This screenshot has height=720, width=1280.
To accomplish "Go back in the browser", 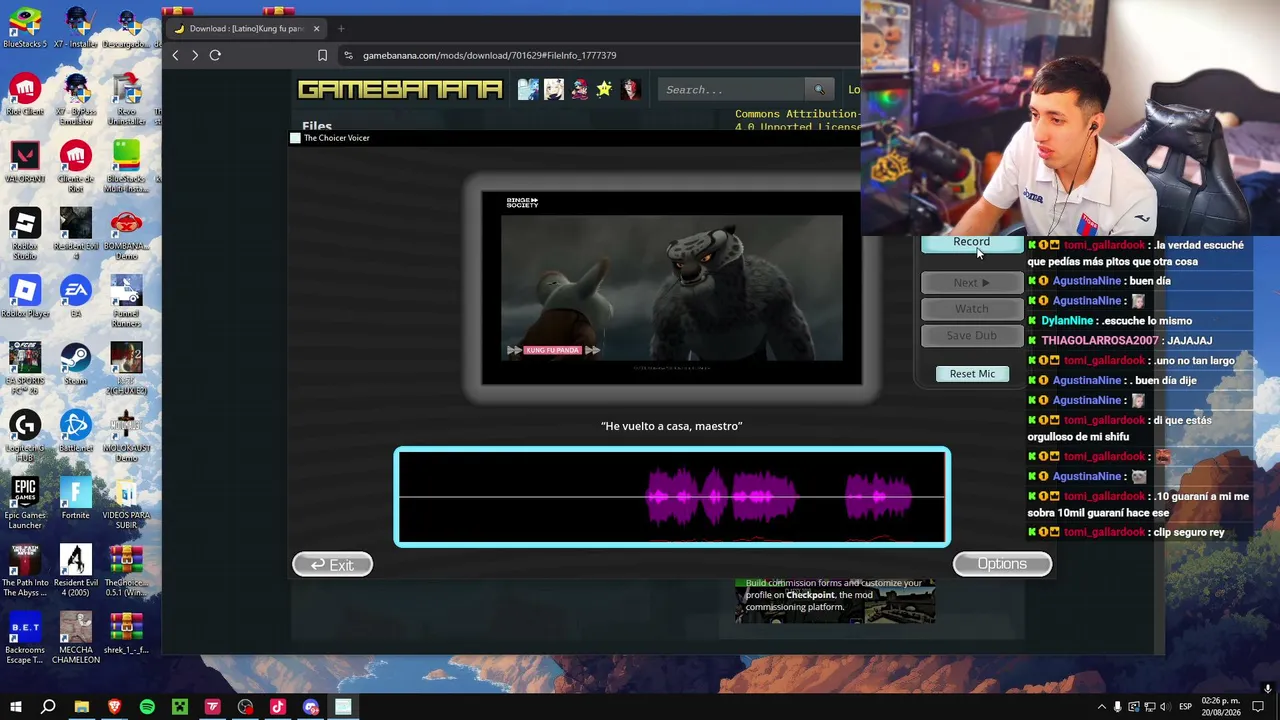I will click(175, 56).
